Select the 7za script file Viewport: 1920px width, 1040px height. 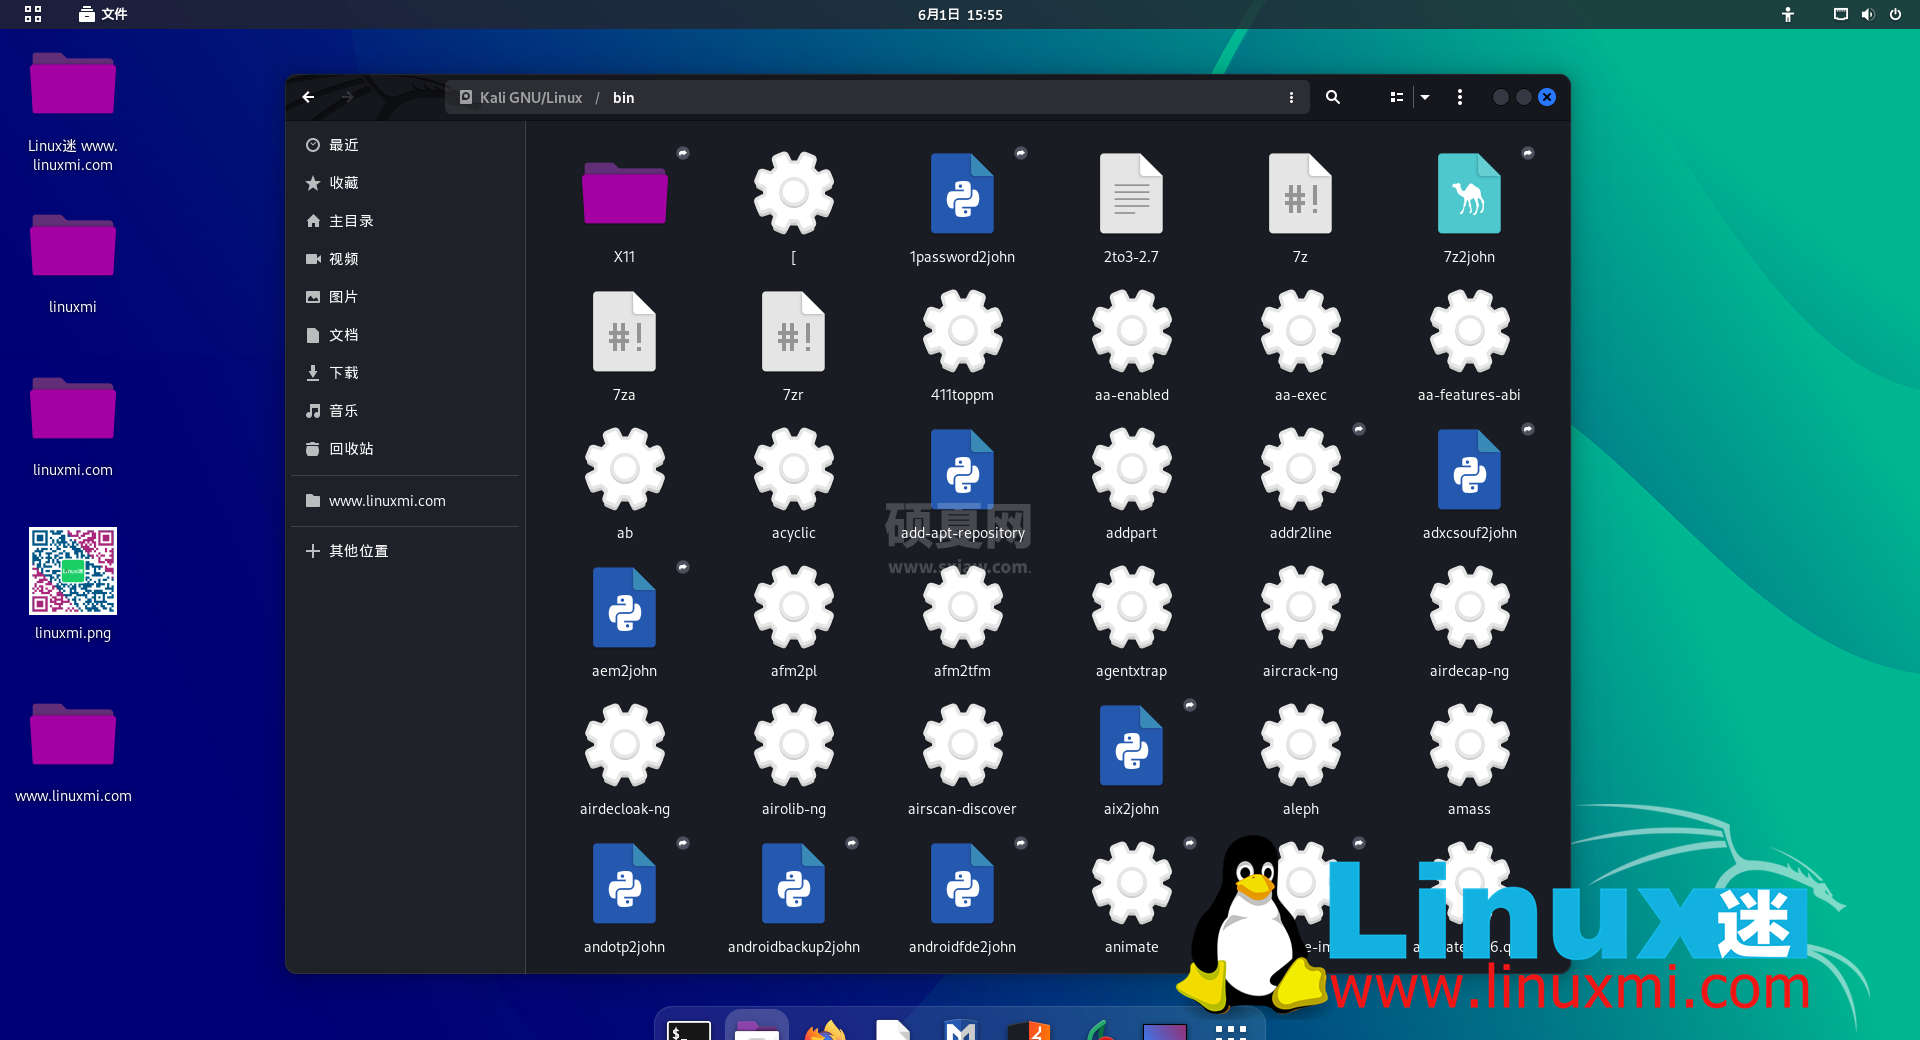pos(625,345)
